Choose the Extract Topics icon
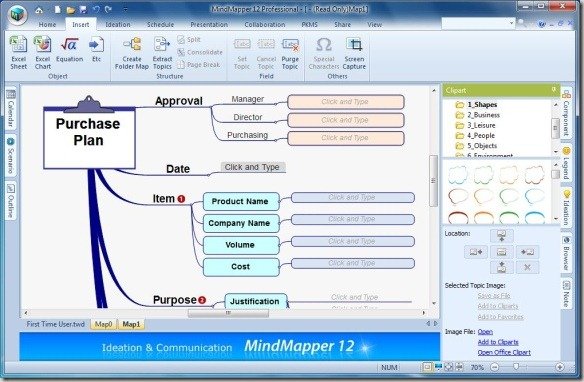This screenshot has height=382, width=584. 162,53
